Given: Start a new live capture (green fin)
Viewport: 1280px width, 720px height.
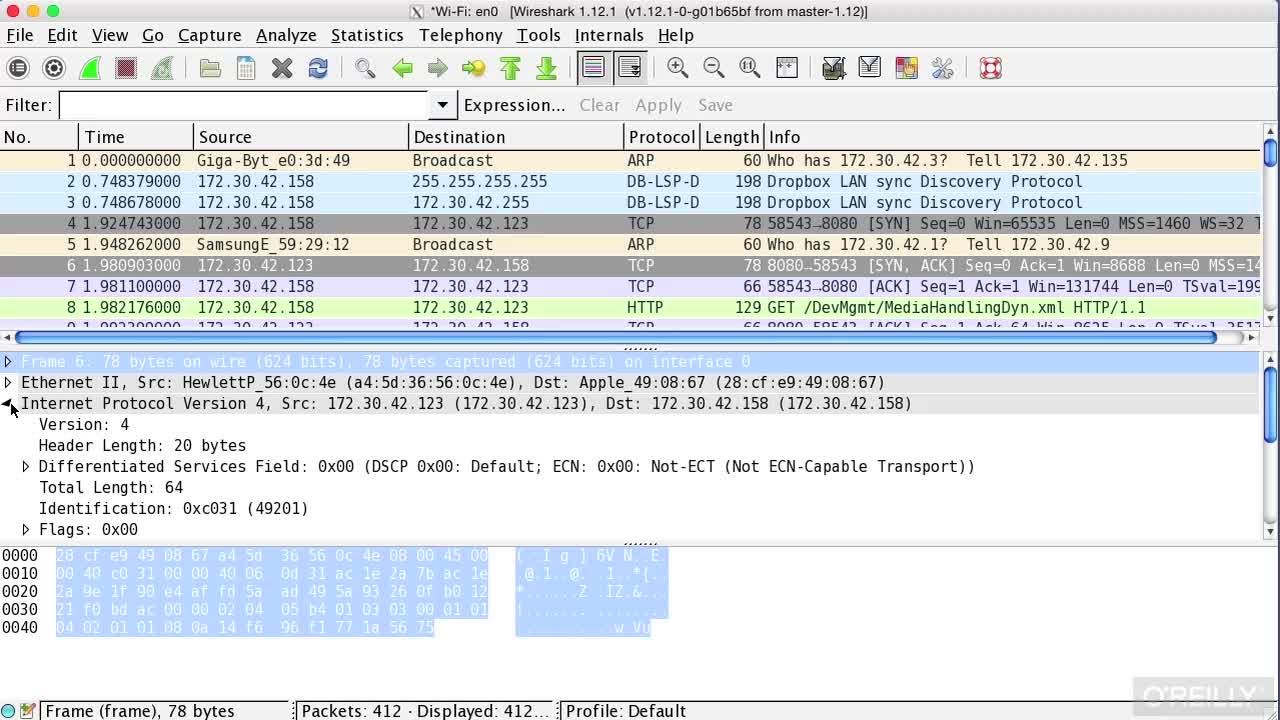Looking at the screenshot, I should click(90, 68).
